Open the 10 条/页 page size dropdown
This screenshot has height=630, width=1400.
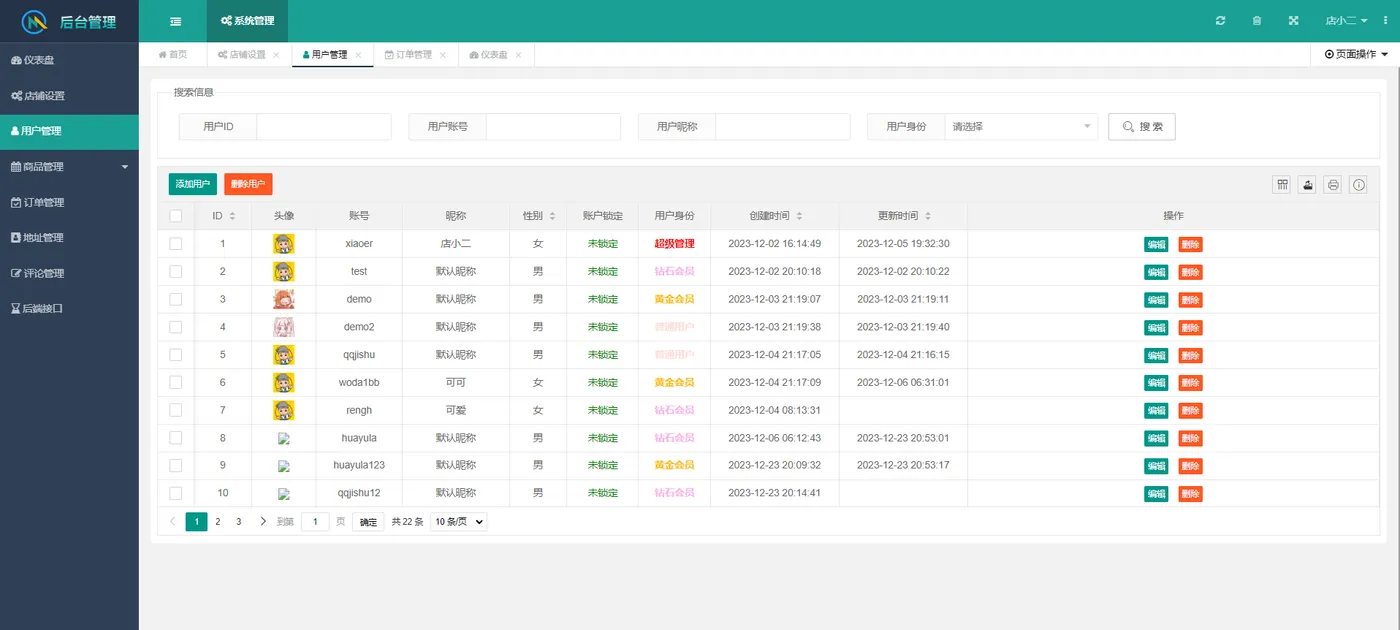pyautogui.click(x=458, y=521)
